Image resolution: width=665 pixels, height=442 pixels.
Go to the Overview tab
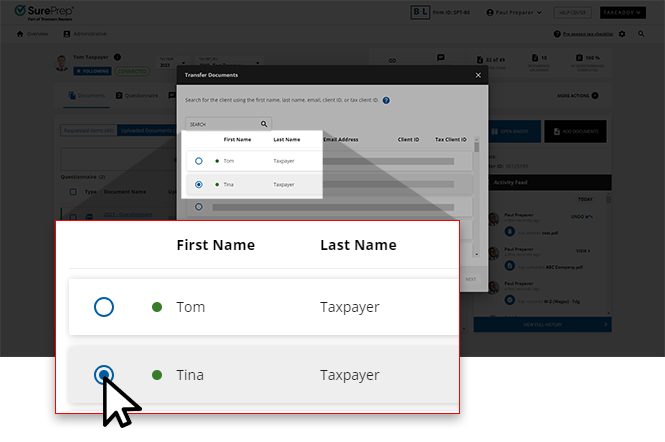coord(32,34)
